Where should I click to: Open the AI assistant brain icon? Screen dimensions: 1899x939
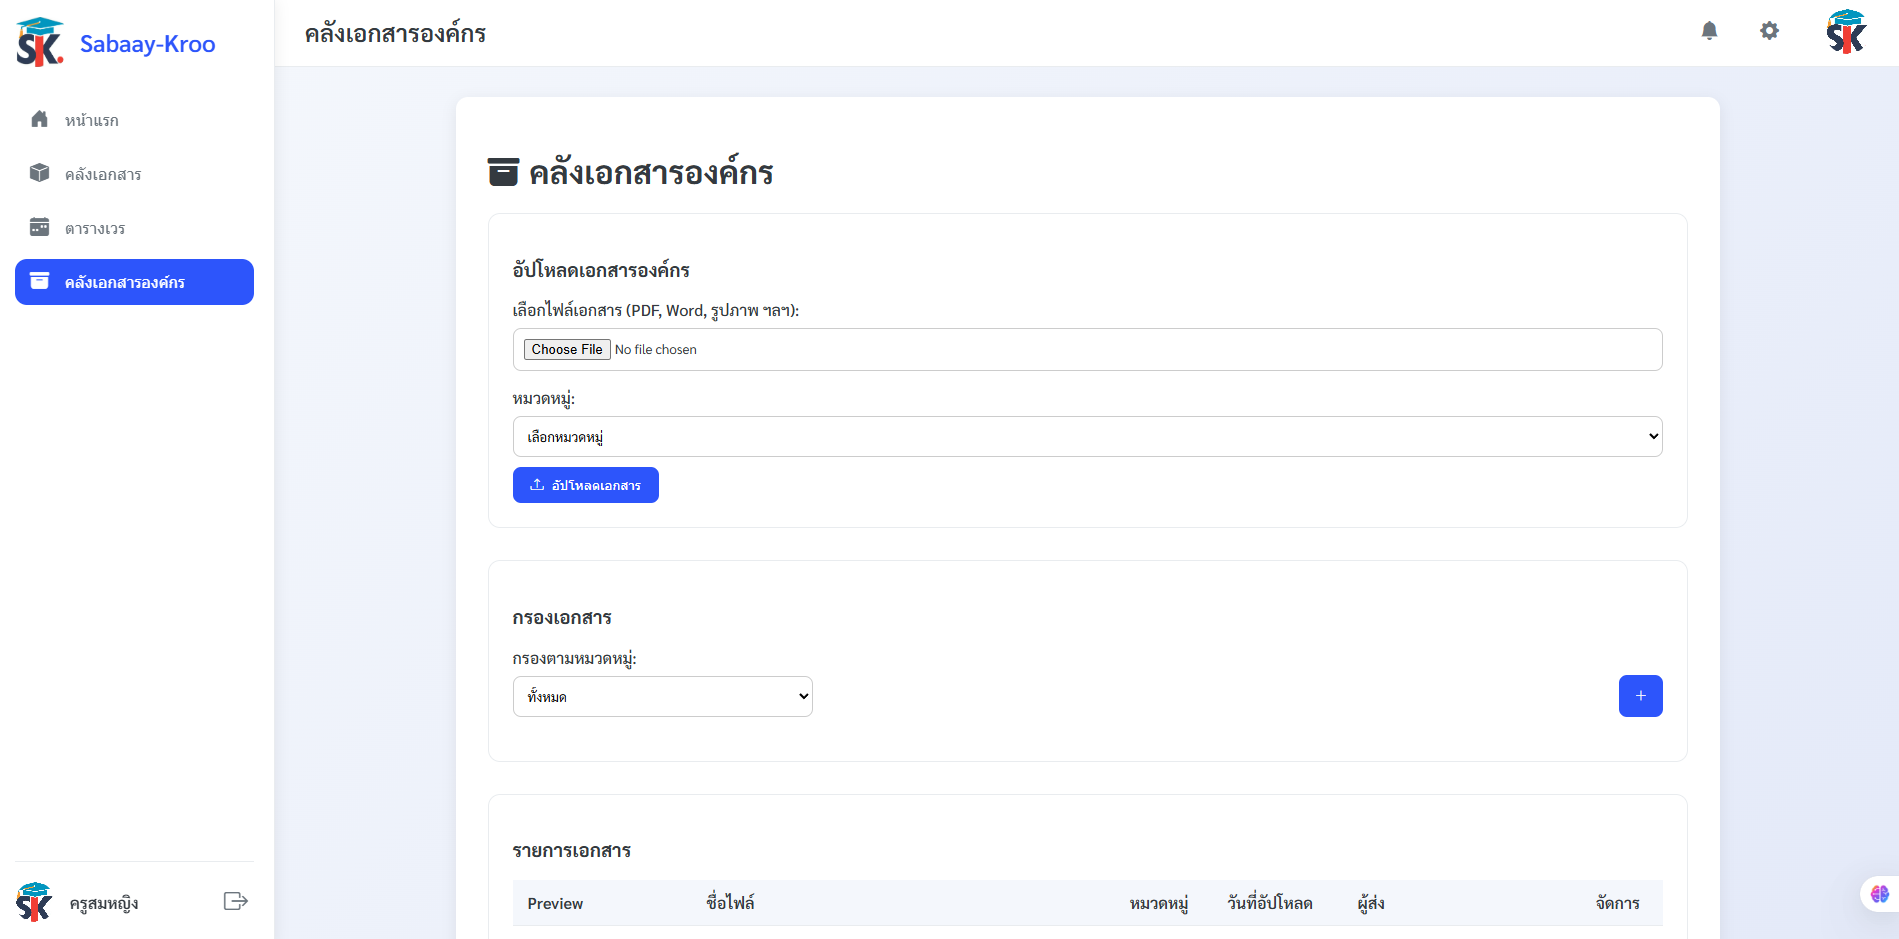point(1877,893)
